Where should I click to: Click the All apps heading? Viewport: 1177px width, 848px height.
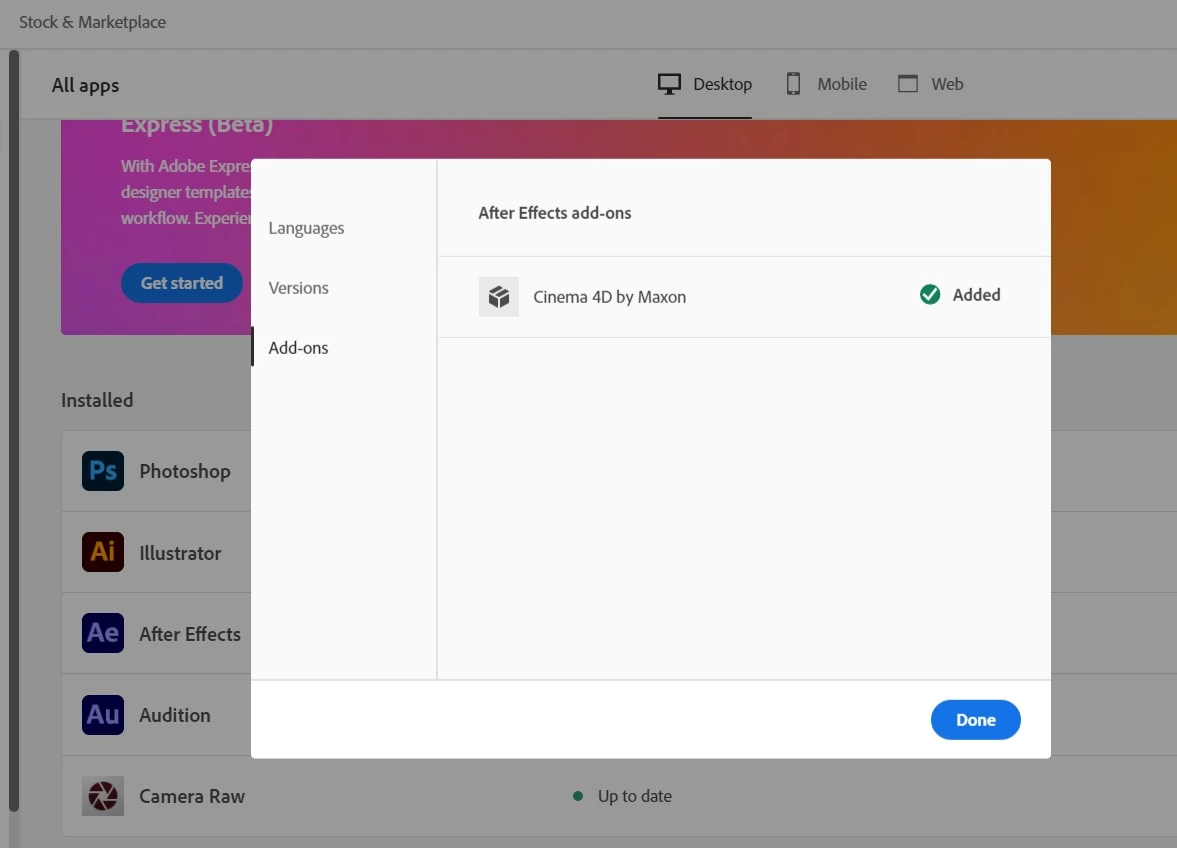point(86,86)
